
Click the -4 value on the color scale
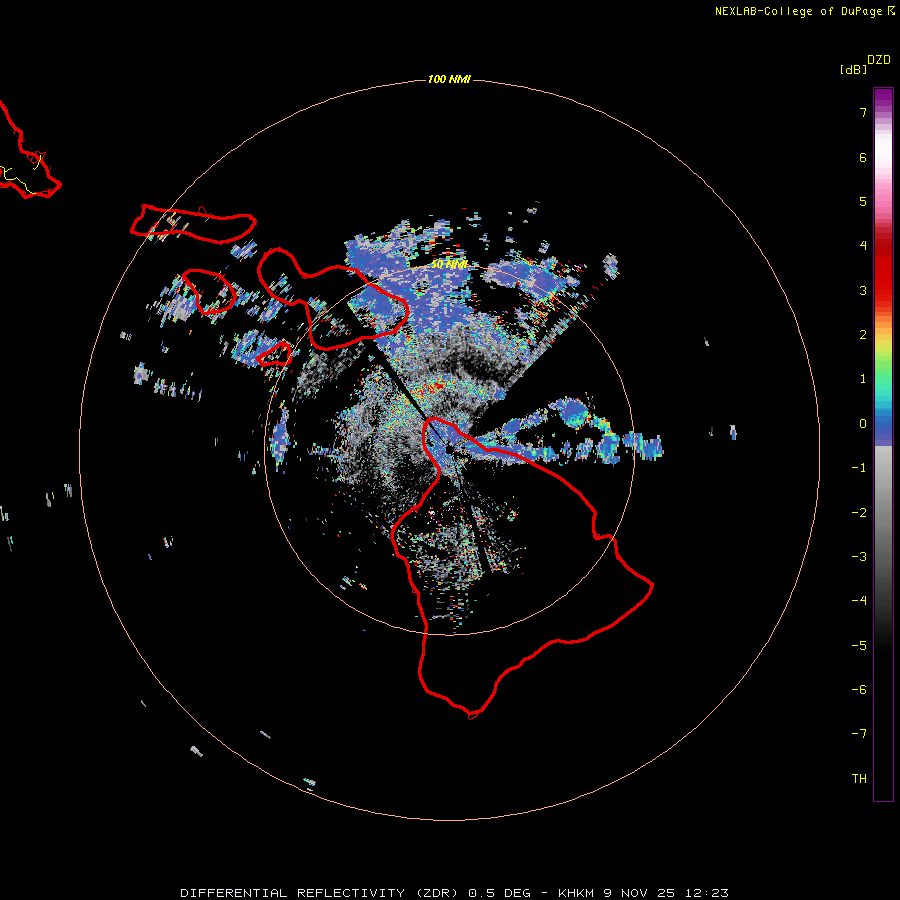point(859,601)
